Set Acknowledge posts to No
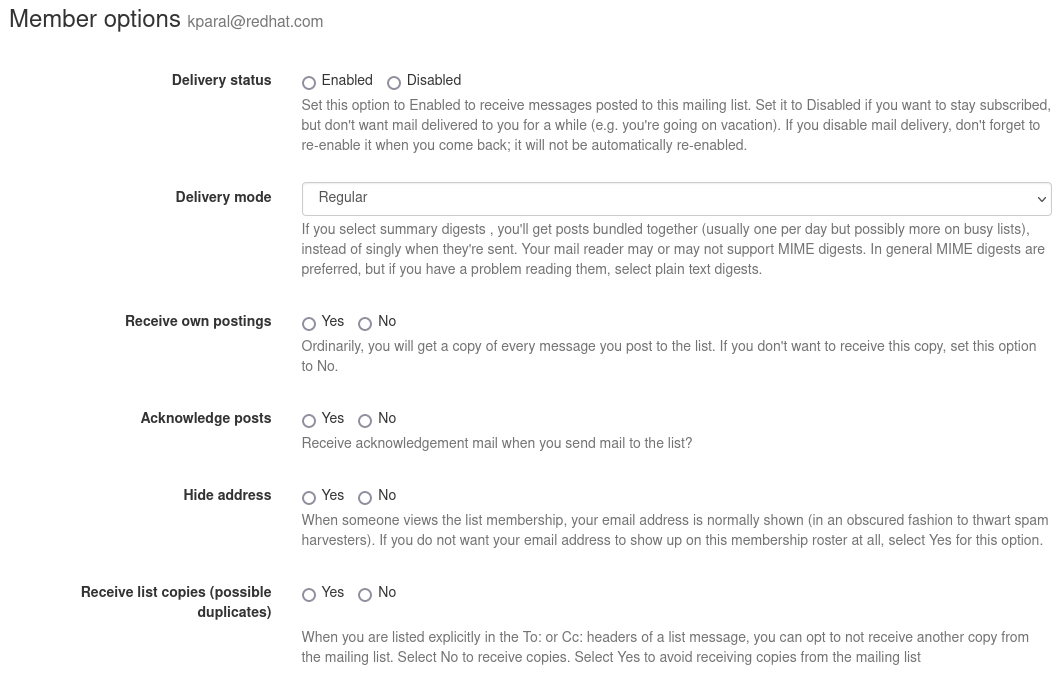This screenshot has width=1061, height=675. tap(365, 421)
